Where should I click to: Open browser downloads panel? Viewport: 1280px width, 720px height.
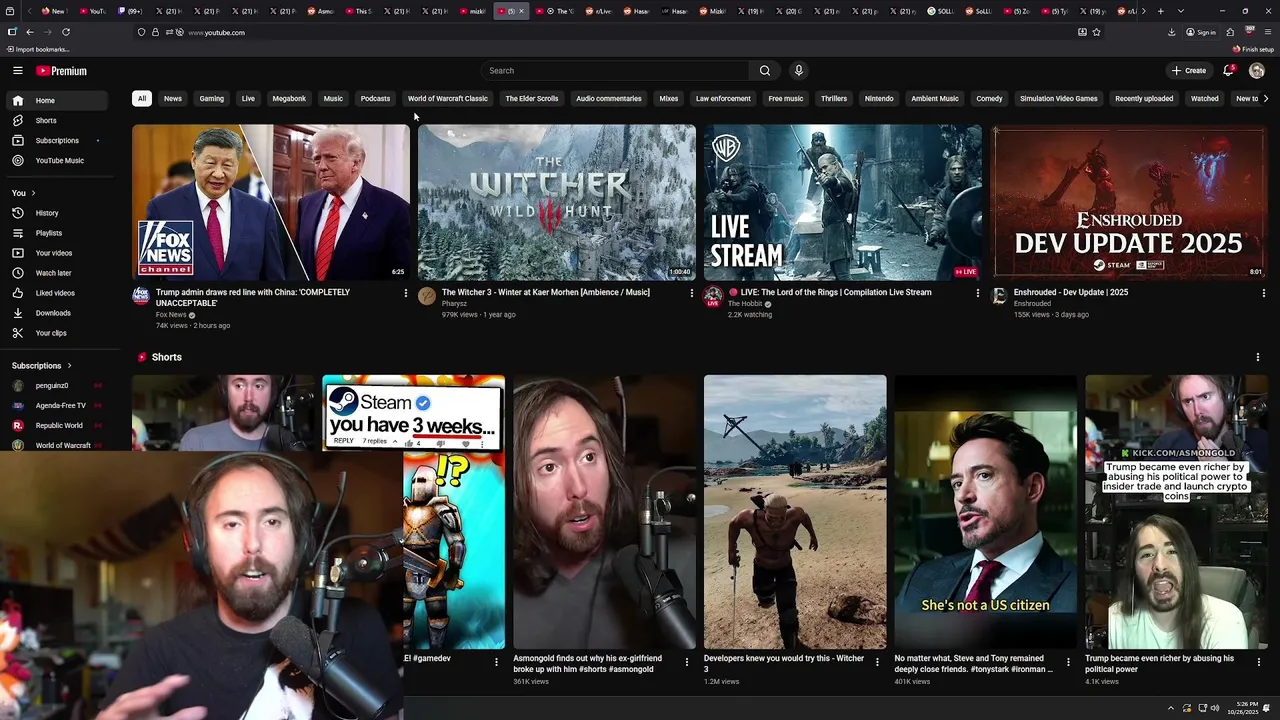point(1171,32)
